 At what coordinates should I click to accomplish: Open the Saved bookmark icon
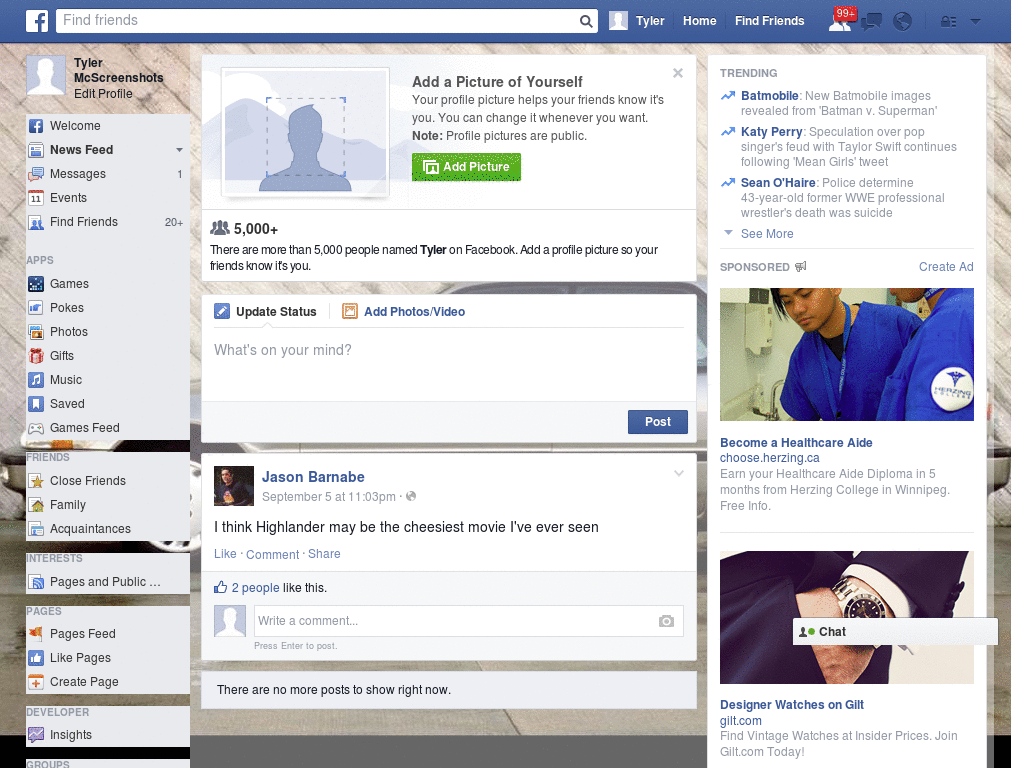pyautogui.click(x=36, y=404)
